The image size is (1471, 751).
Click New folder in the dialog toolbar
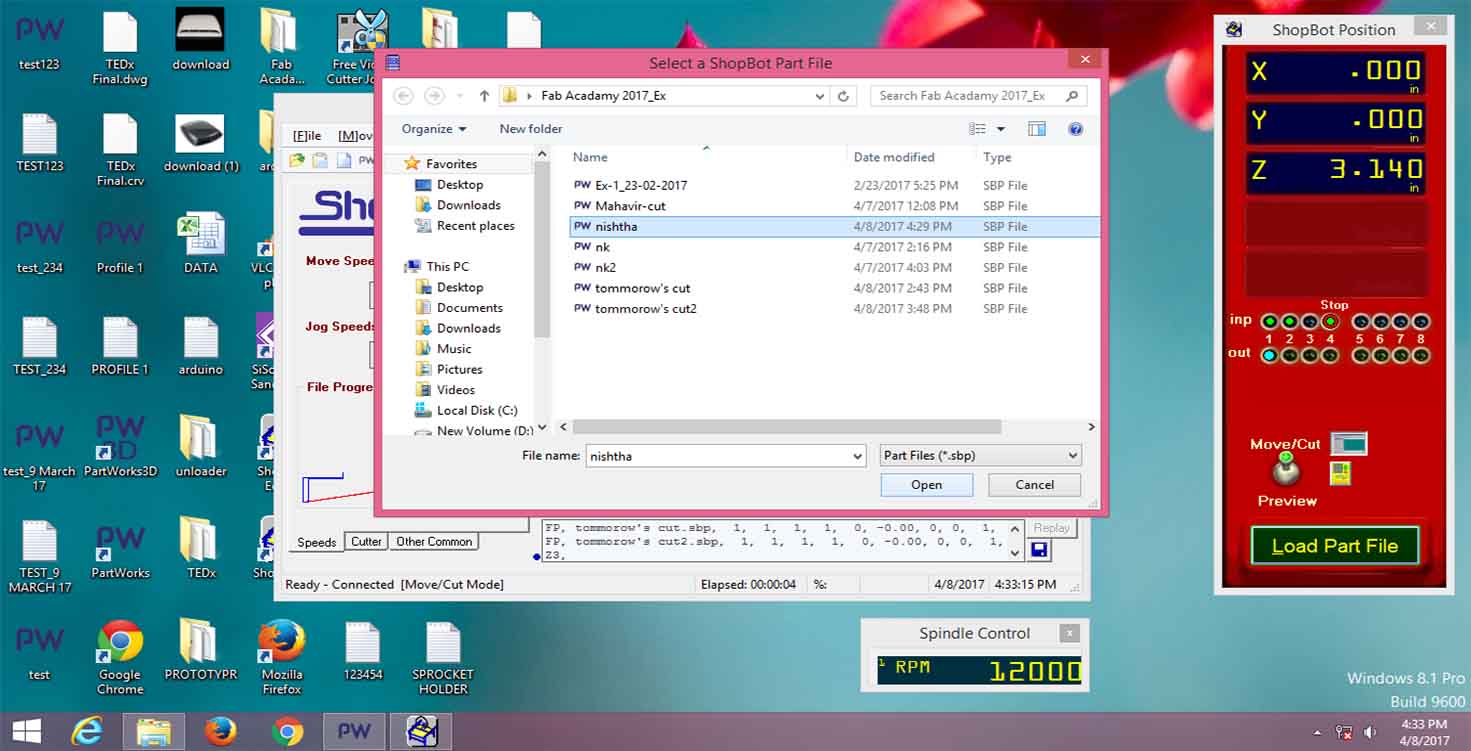tap(530, 129)
